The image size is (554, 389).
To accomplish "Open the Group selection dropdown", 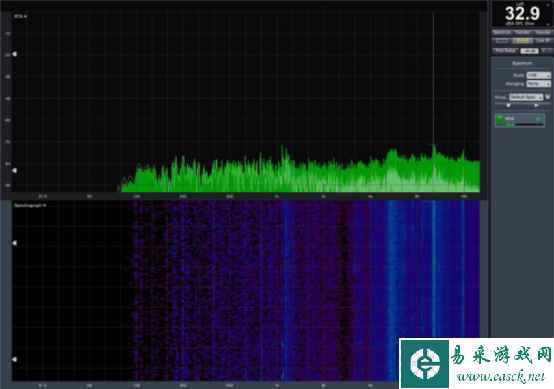I will (526, 97).
